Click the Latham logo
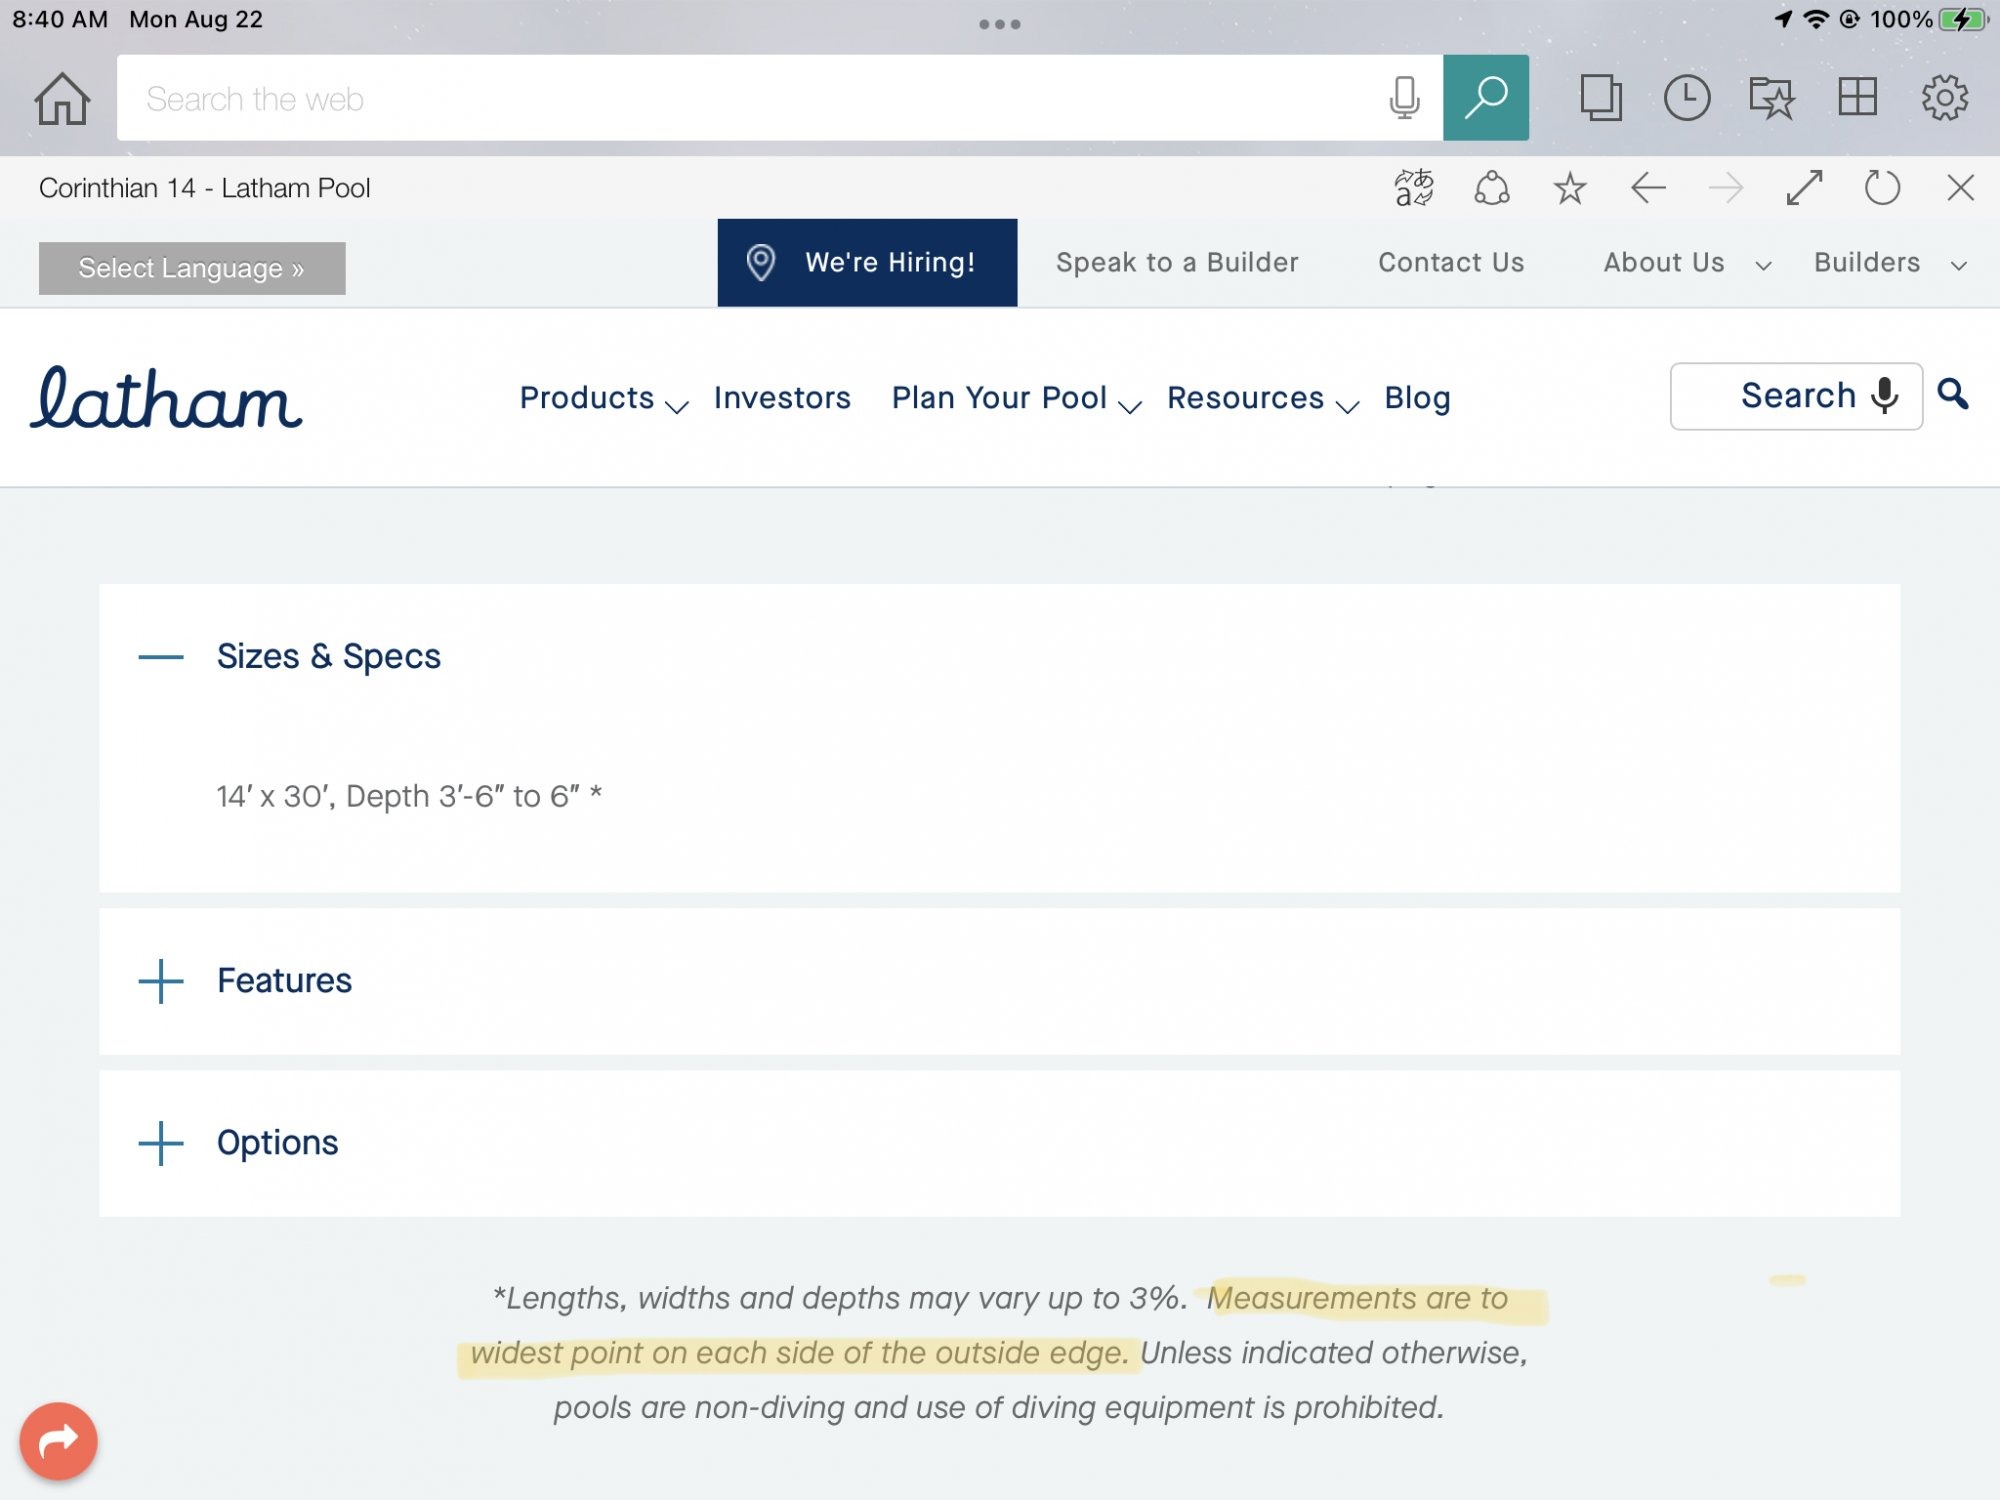The image size is (2000, 1500). (x=166, y=398)
